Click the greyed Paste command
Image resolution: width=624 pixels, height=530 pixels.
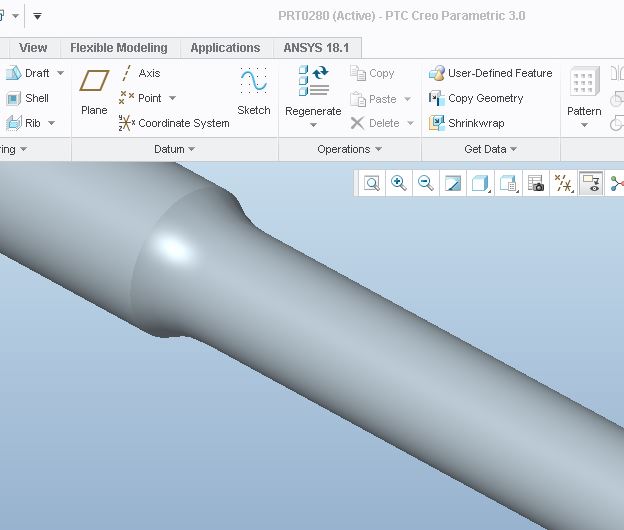(373, 99)
